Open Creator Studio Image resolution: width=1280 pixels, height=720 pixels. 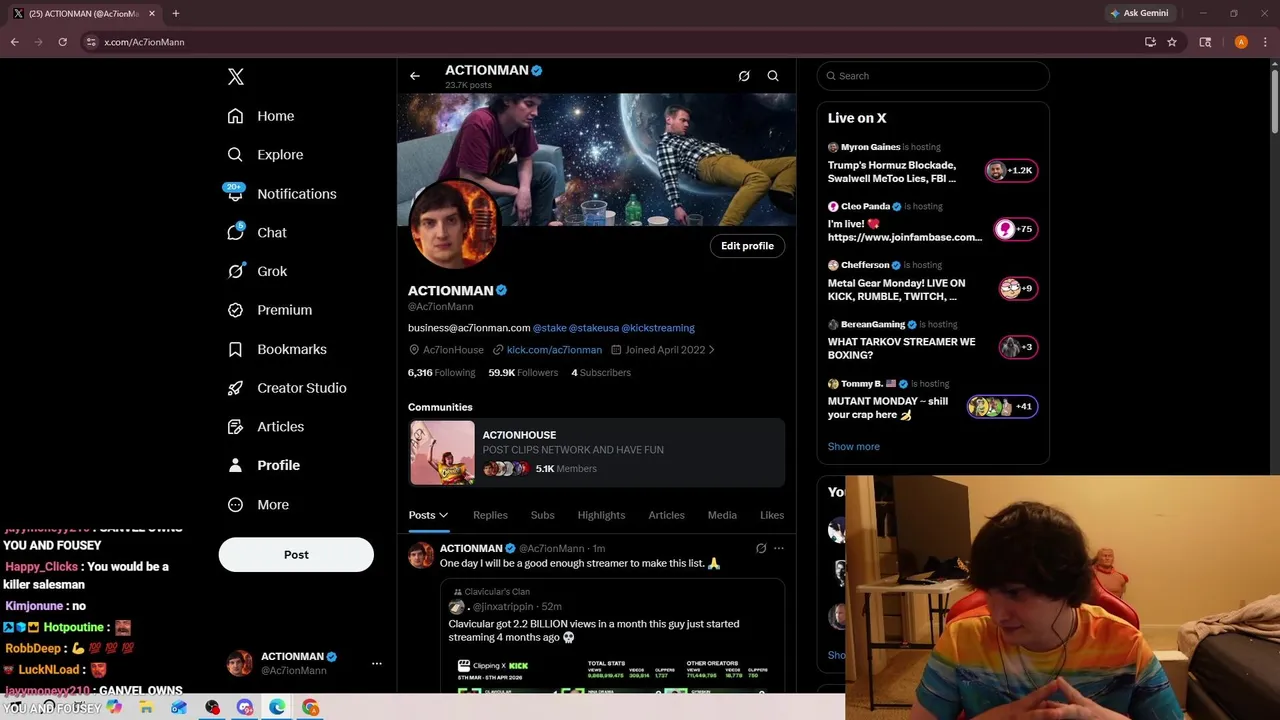click(x=287, y=388)
